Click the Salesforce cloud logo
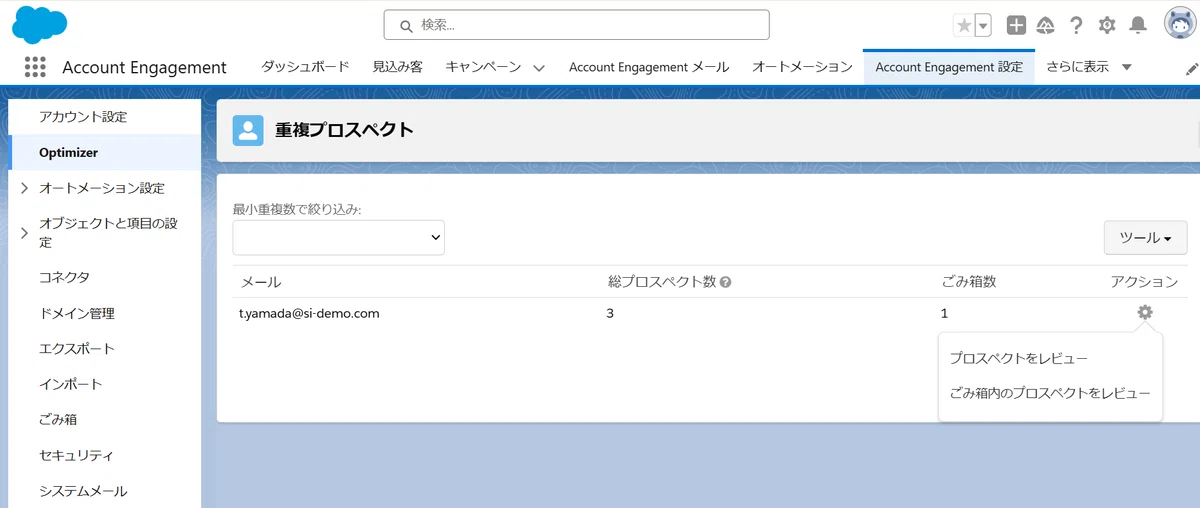1200x508 pixels. (x=40, y=24)
